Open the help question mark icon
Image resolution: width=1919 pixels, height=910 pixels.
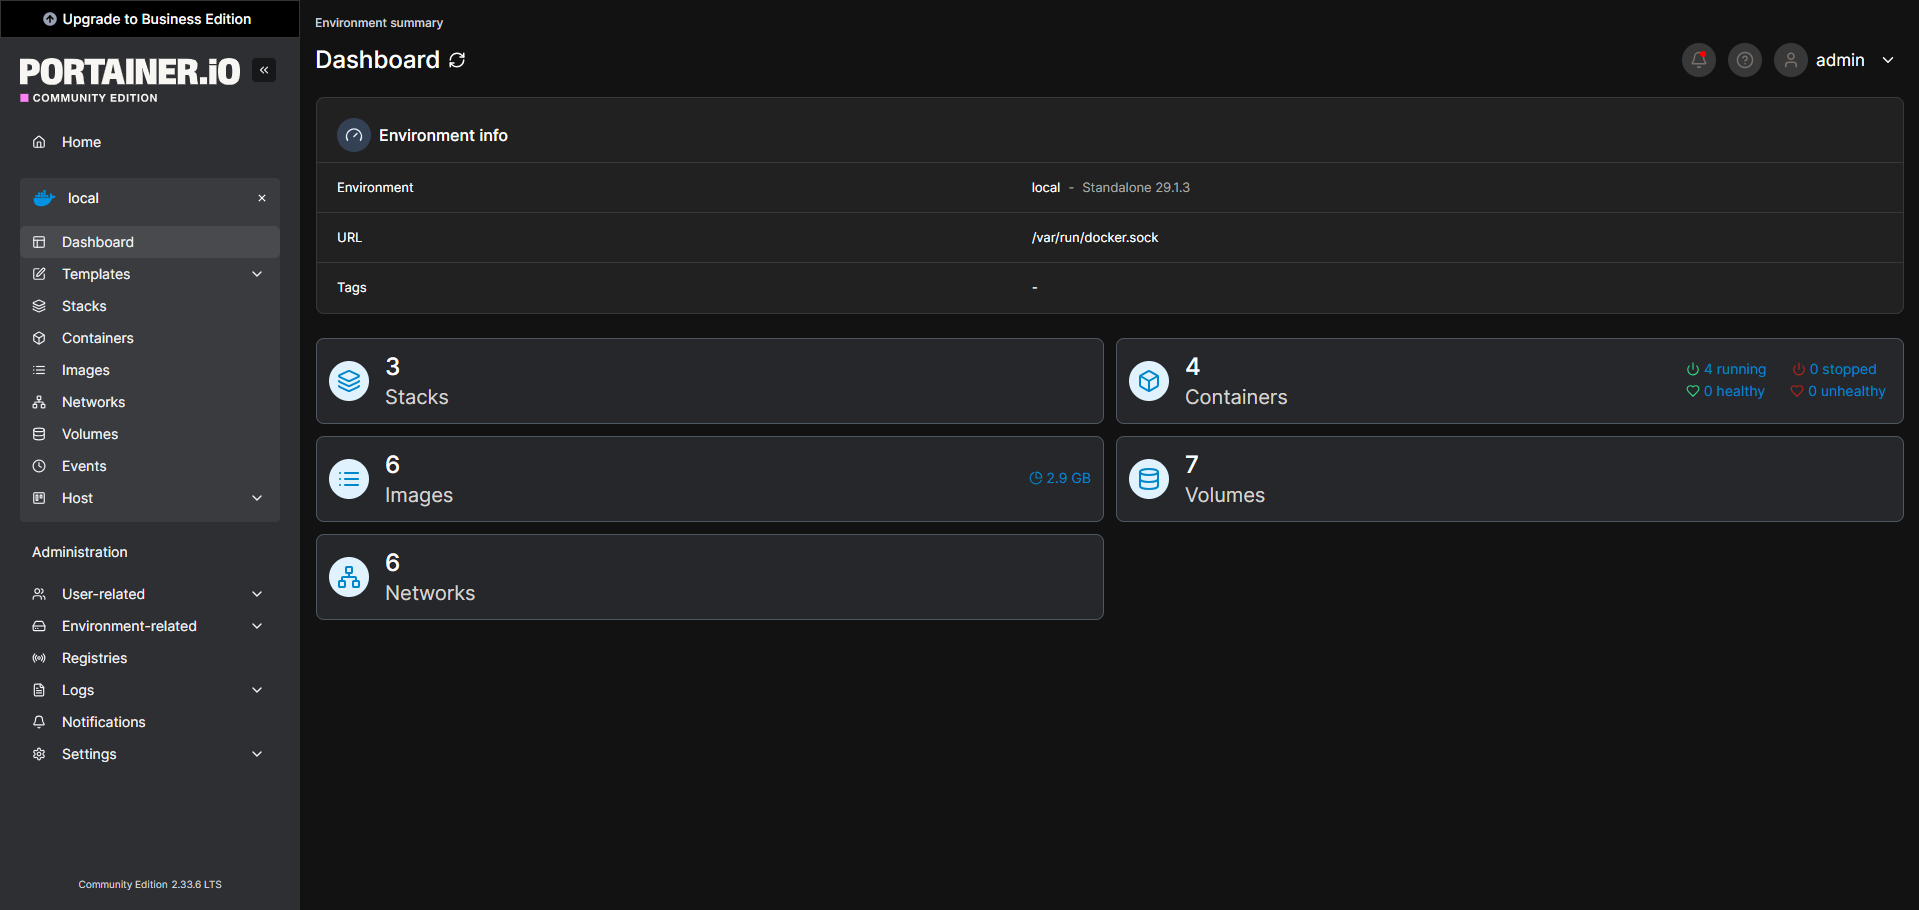(1745, 60)
